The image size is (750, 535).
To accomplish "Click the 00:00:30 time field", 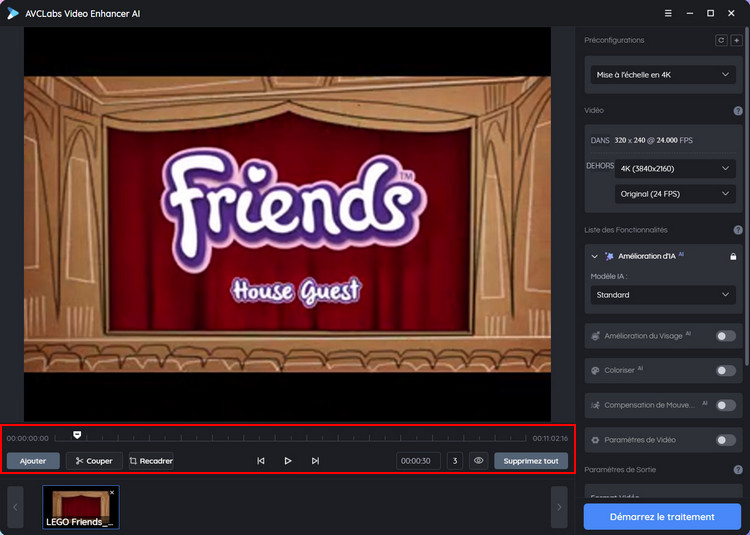I will point(418,461).
